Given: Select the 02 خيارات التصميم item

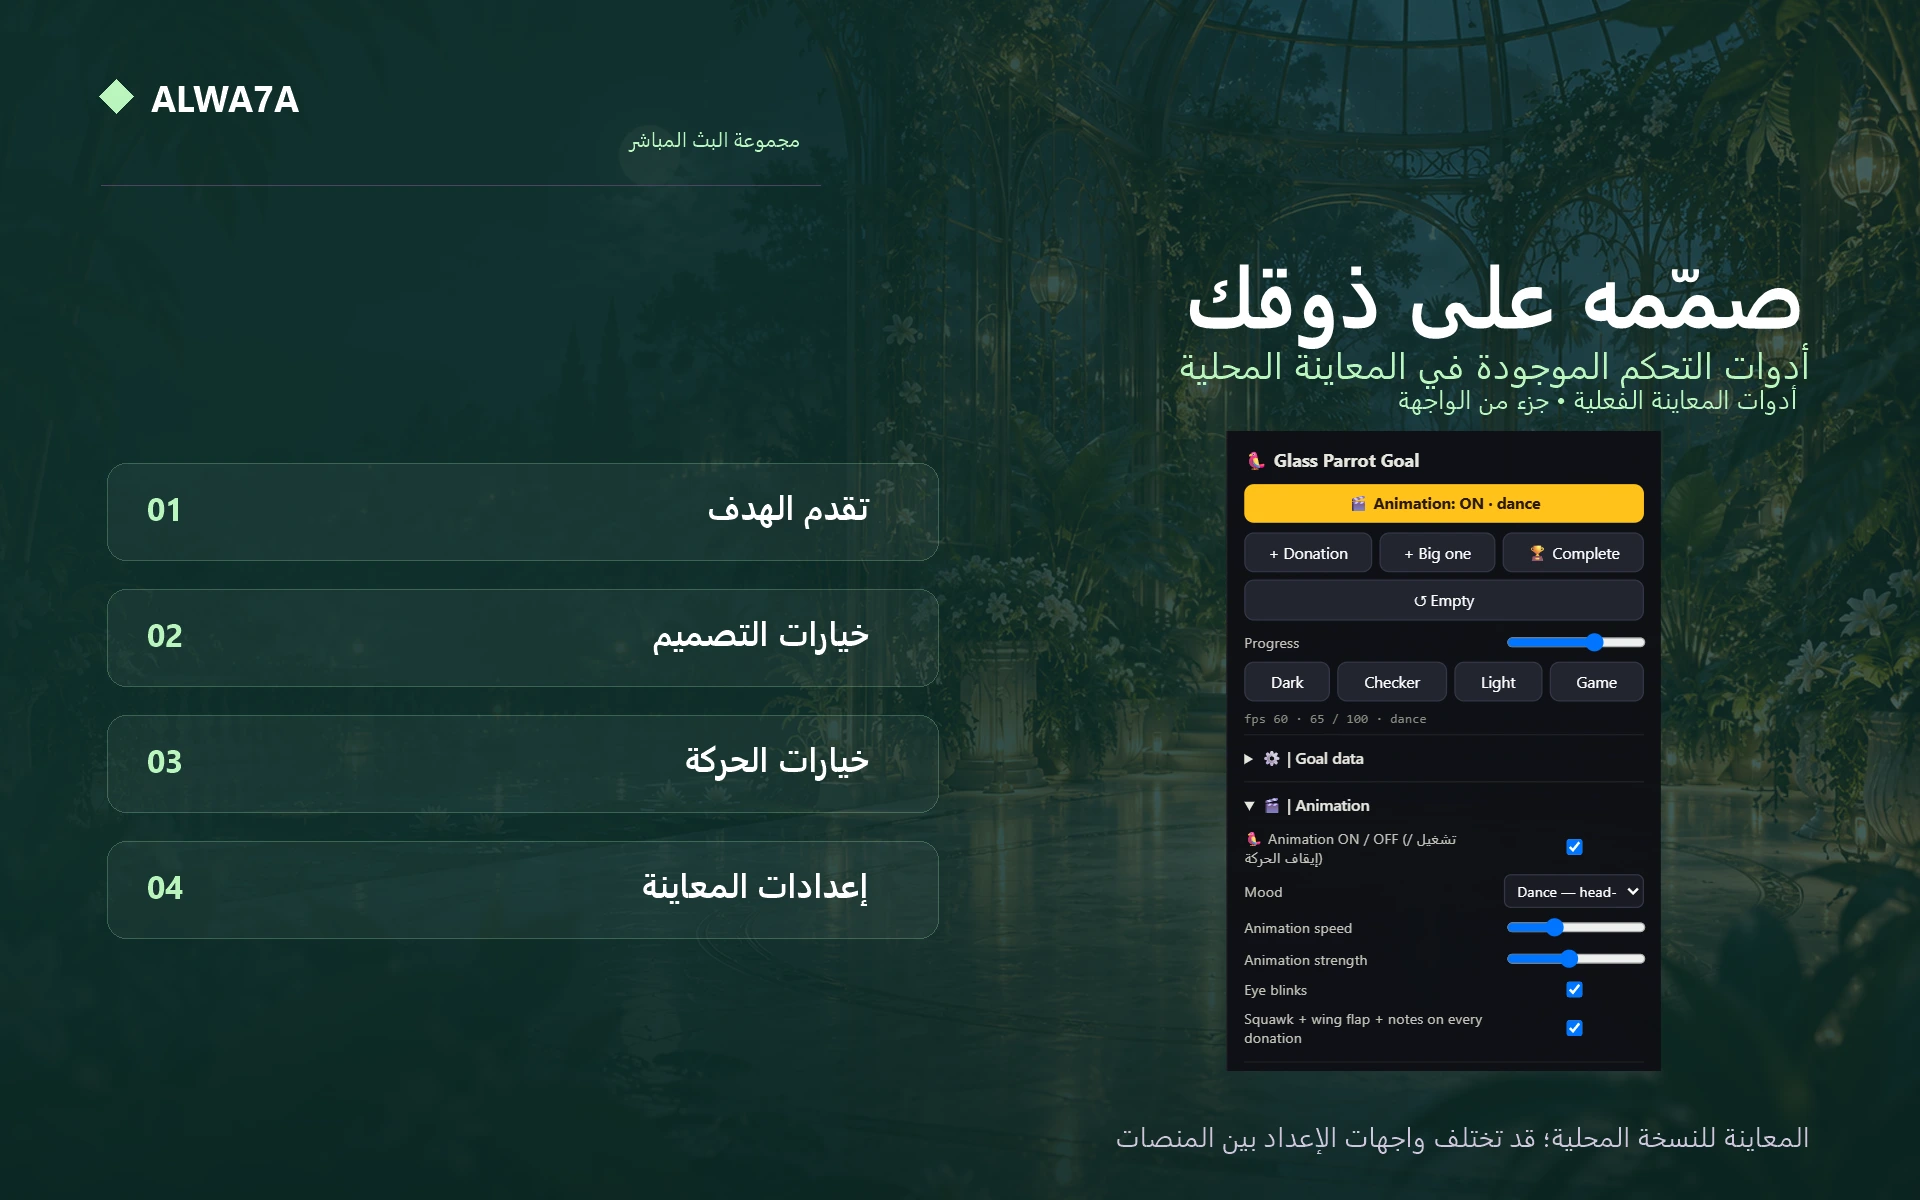Looking at the screenshot, I should click(523, 638).
